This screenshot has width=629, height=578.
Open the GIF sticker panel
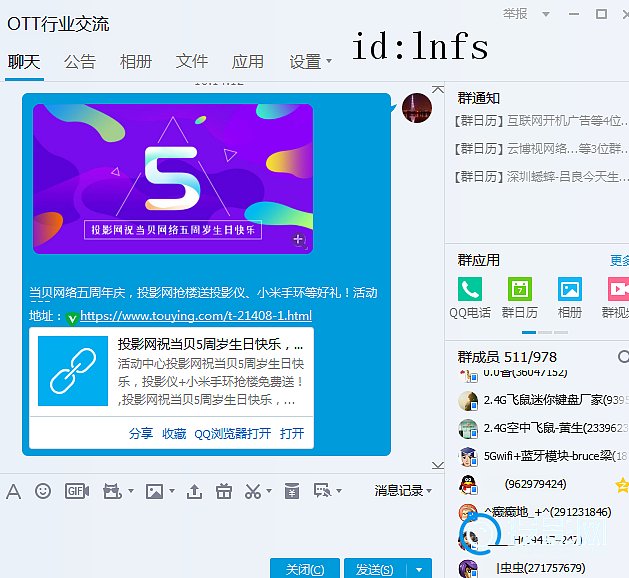coord(77,491)
